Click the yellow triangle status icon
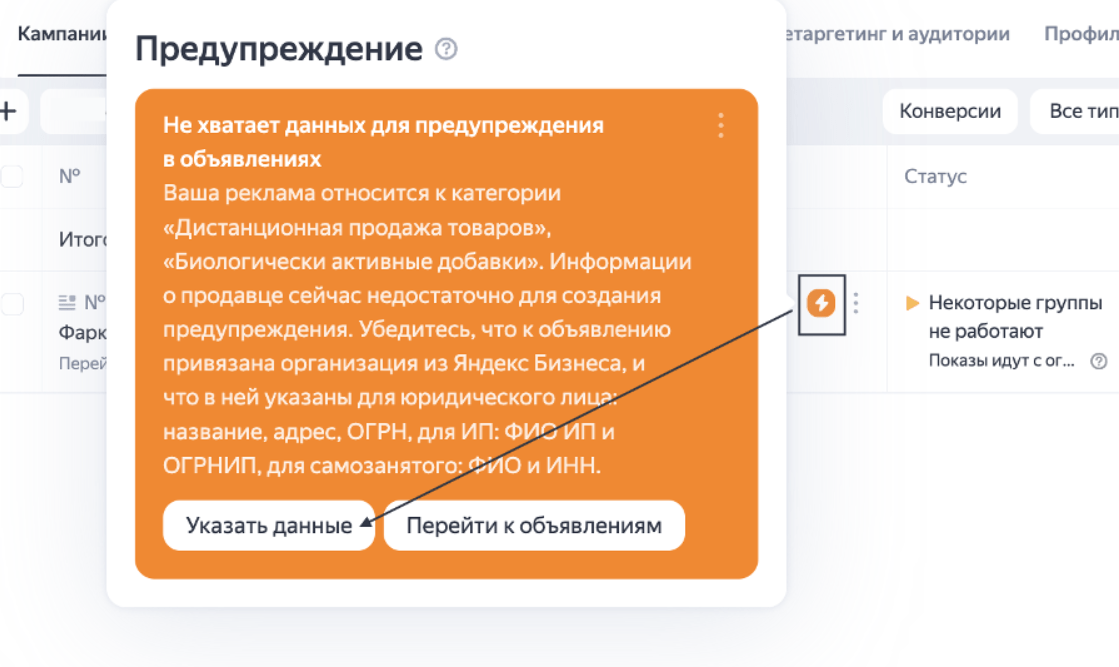This screenshot has height=667, width=1119. pos(912,303)
